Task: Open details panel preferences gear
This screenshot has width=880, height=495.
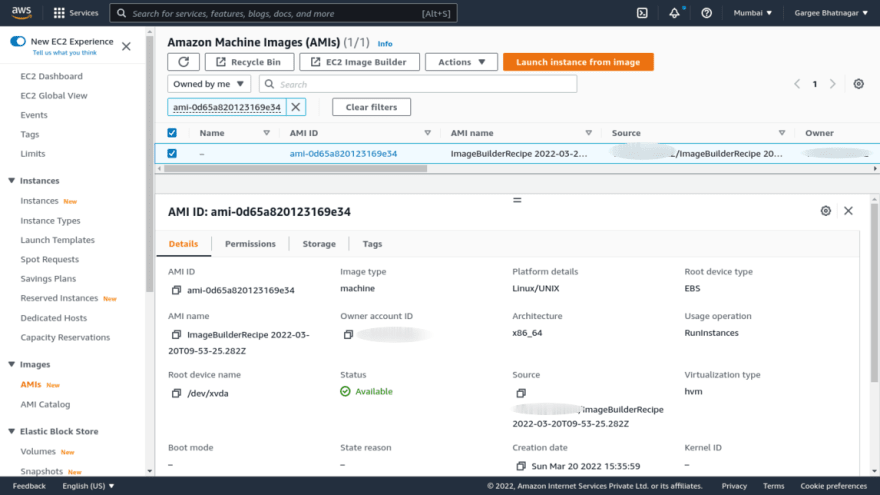Action: [825, 211]
